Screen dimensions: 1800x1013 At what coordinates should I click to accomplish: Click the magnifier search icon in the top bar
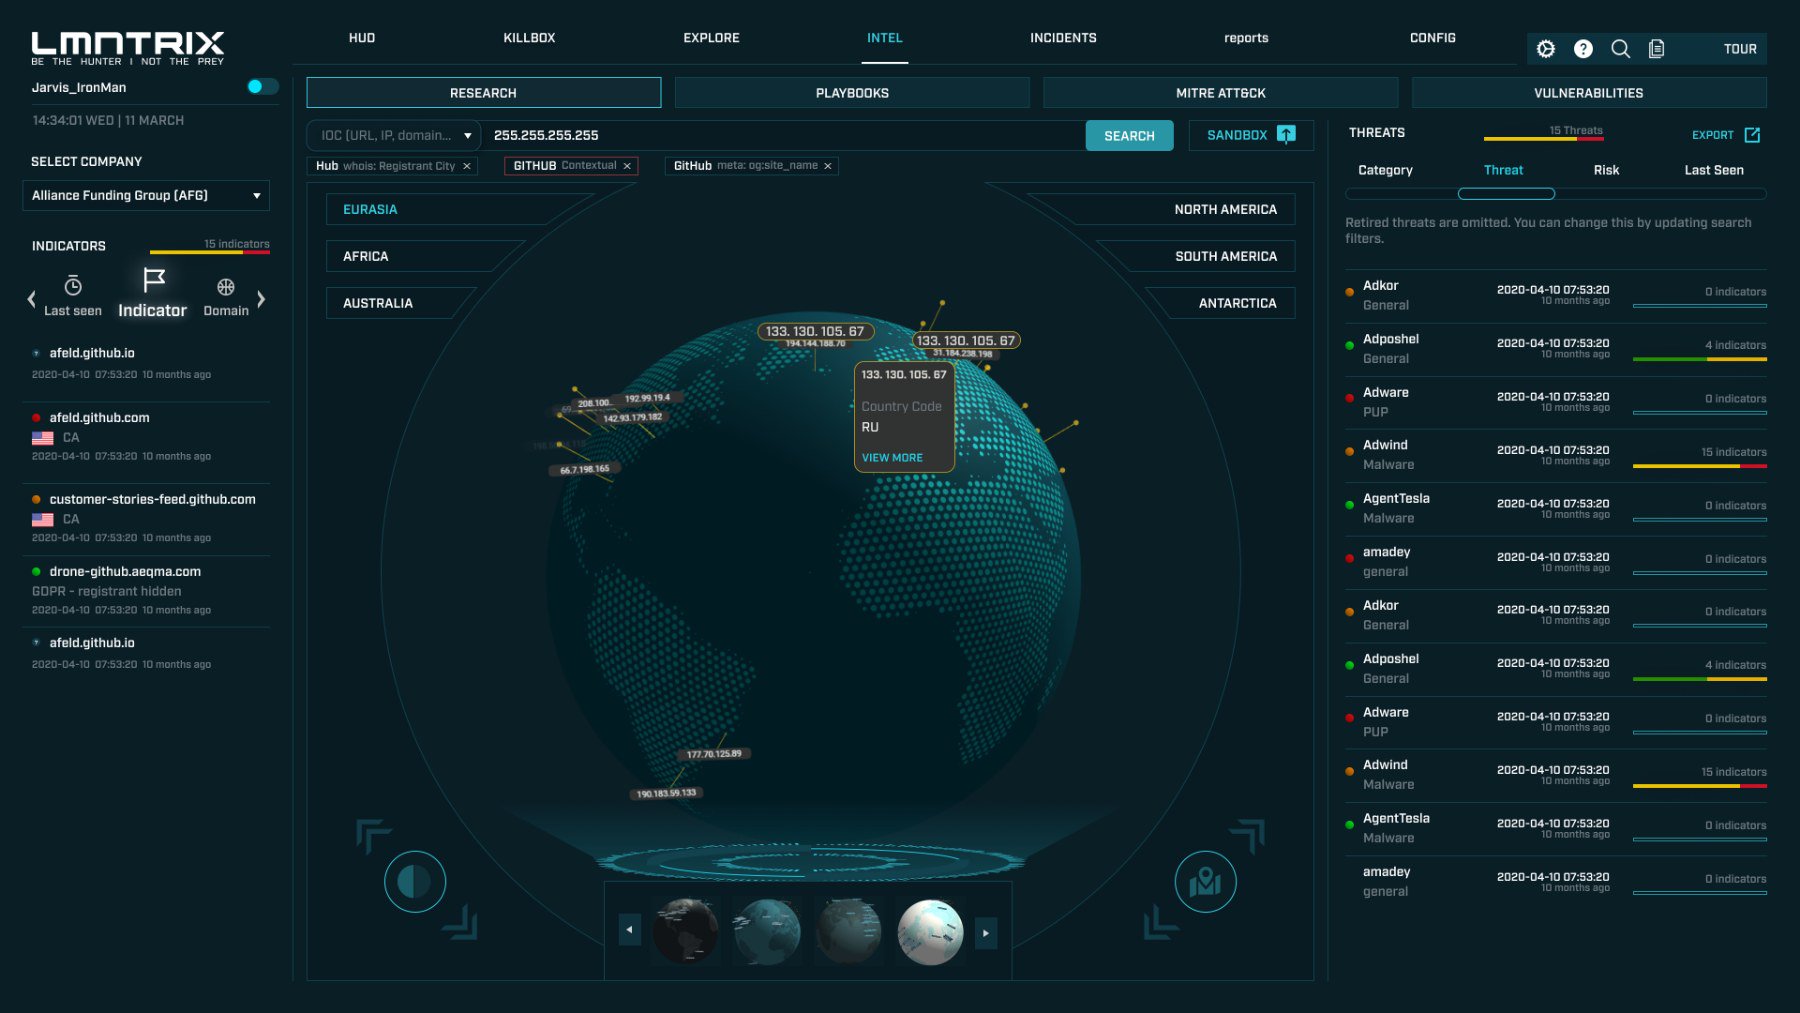tap(1620, 49)
